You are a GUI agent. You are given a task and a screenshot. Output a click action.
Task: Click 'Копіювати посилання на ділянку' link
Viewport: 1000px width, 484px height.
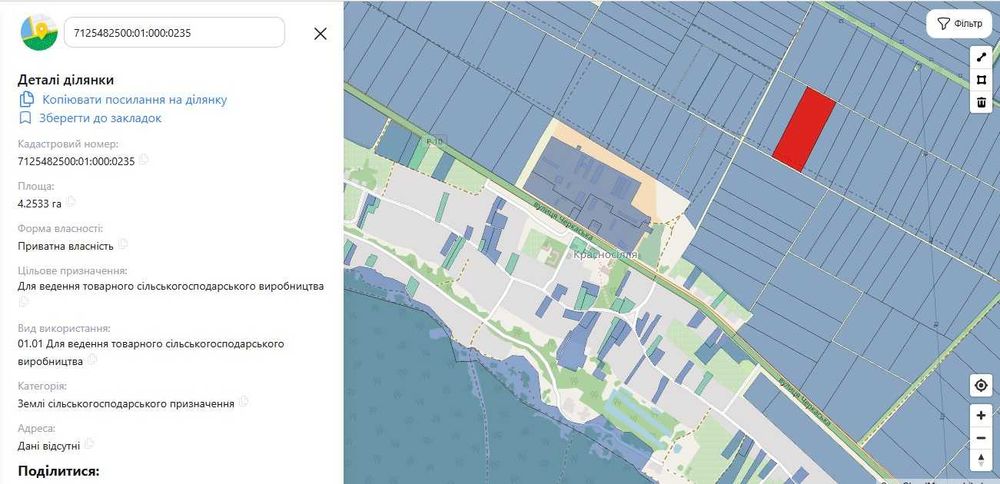pyautogui.click(x=133, y=99)
